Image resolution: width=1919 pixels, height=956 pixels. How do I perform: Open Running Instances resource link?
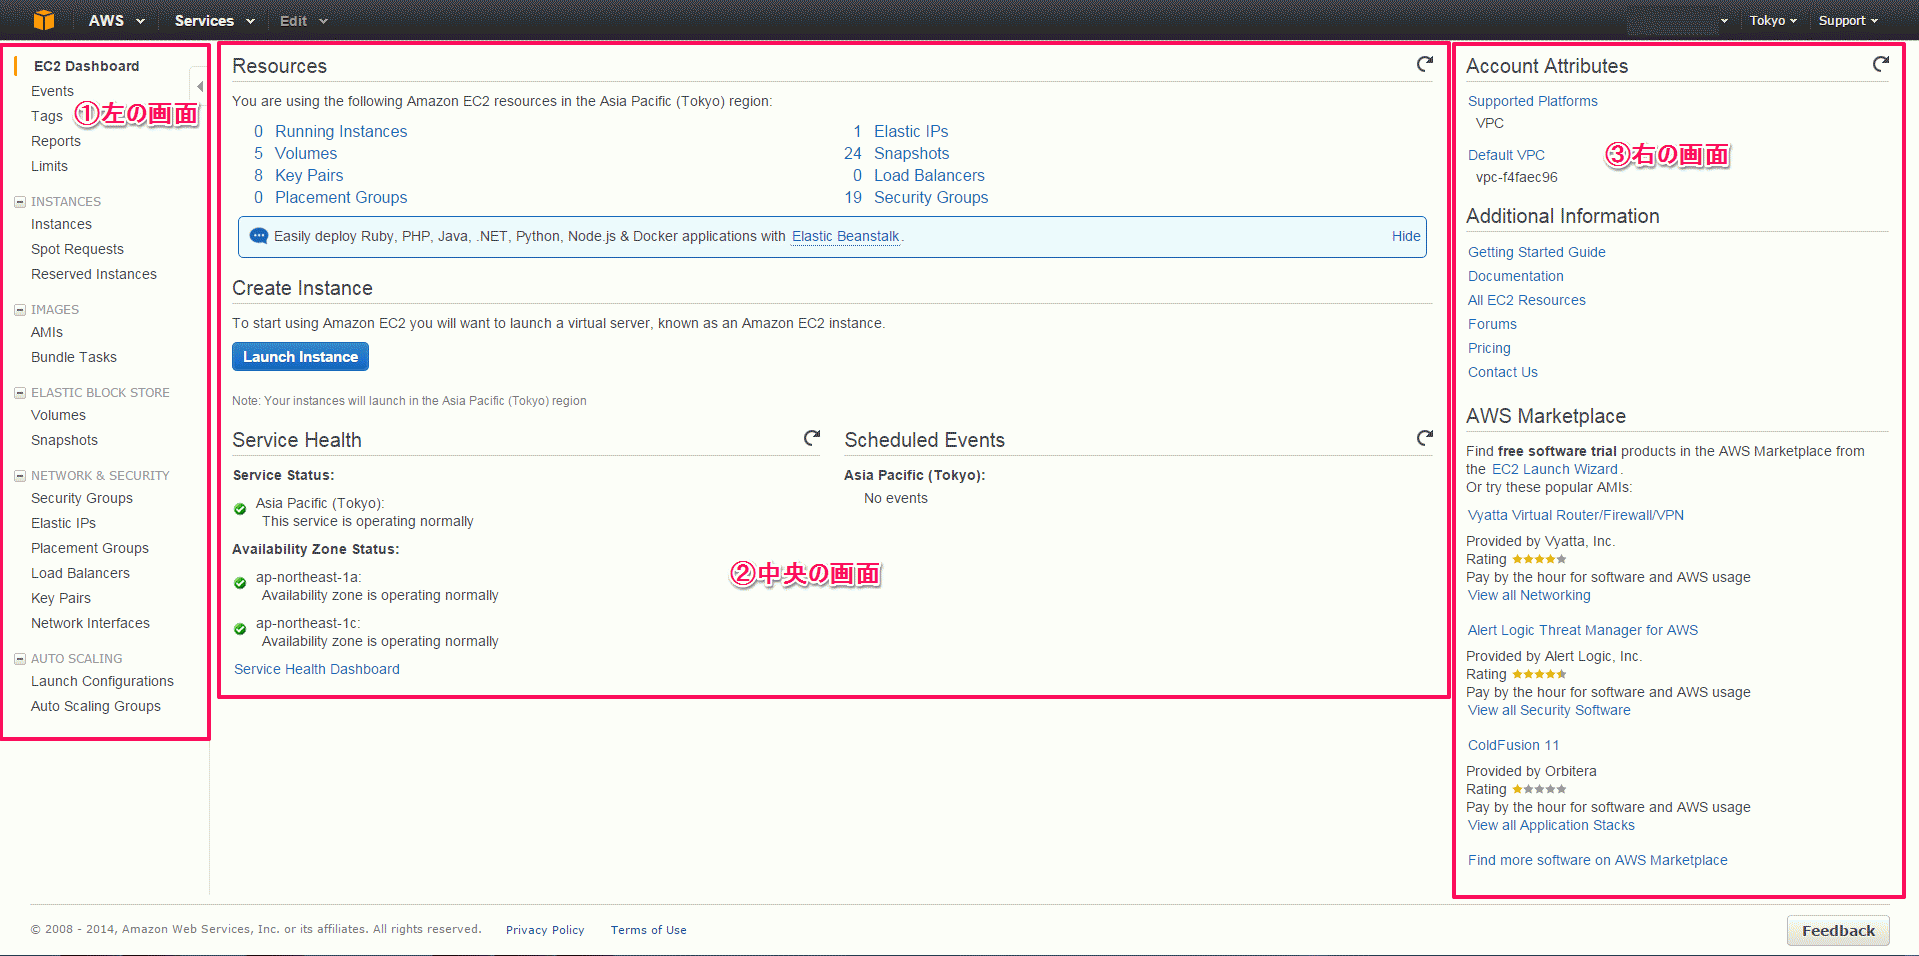pos(341,131)
